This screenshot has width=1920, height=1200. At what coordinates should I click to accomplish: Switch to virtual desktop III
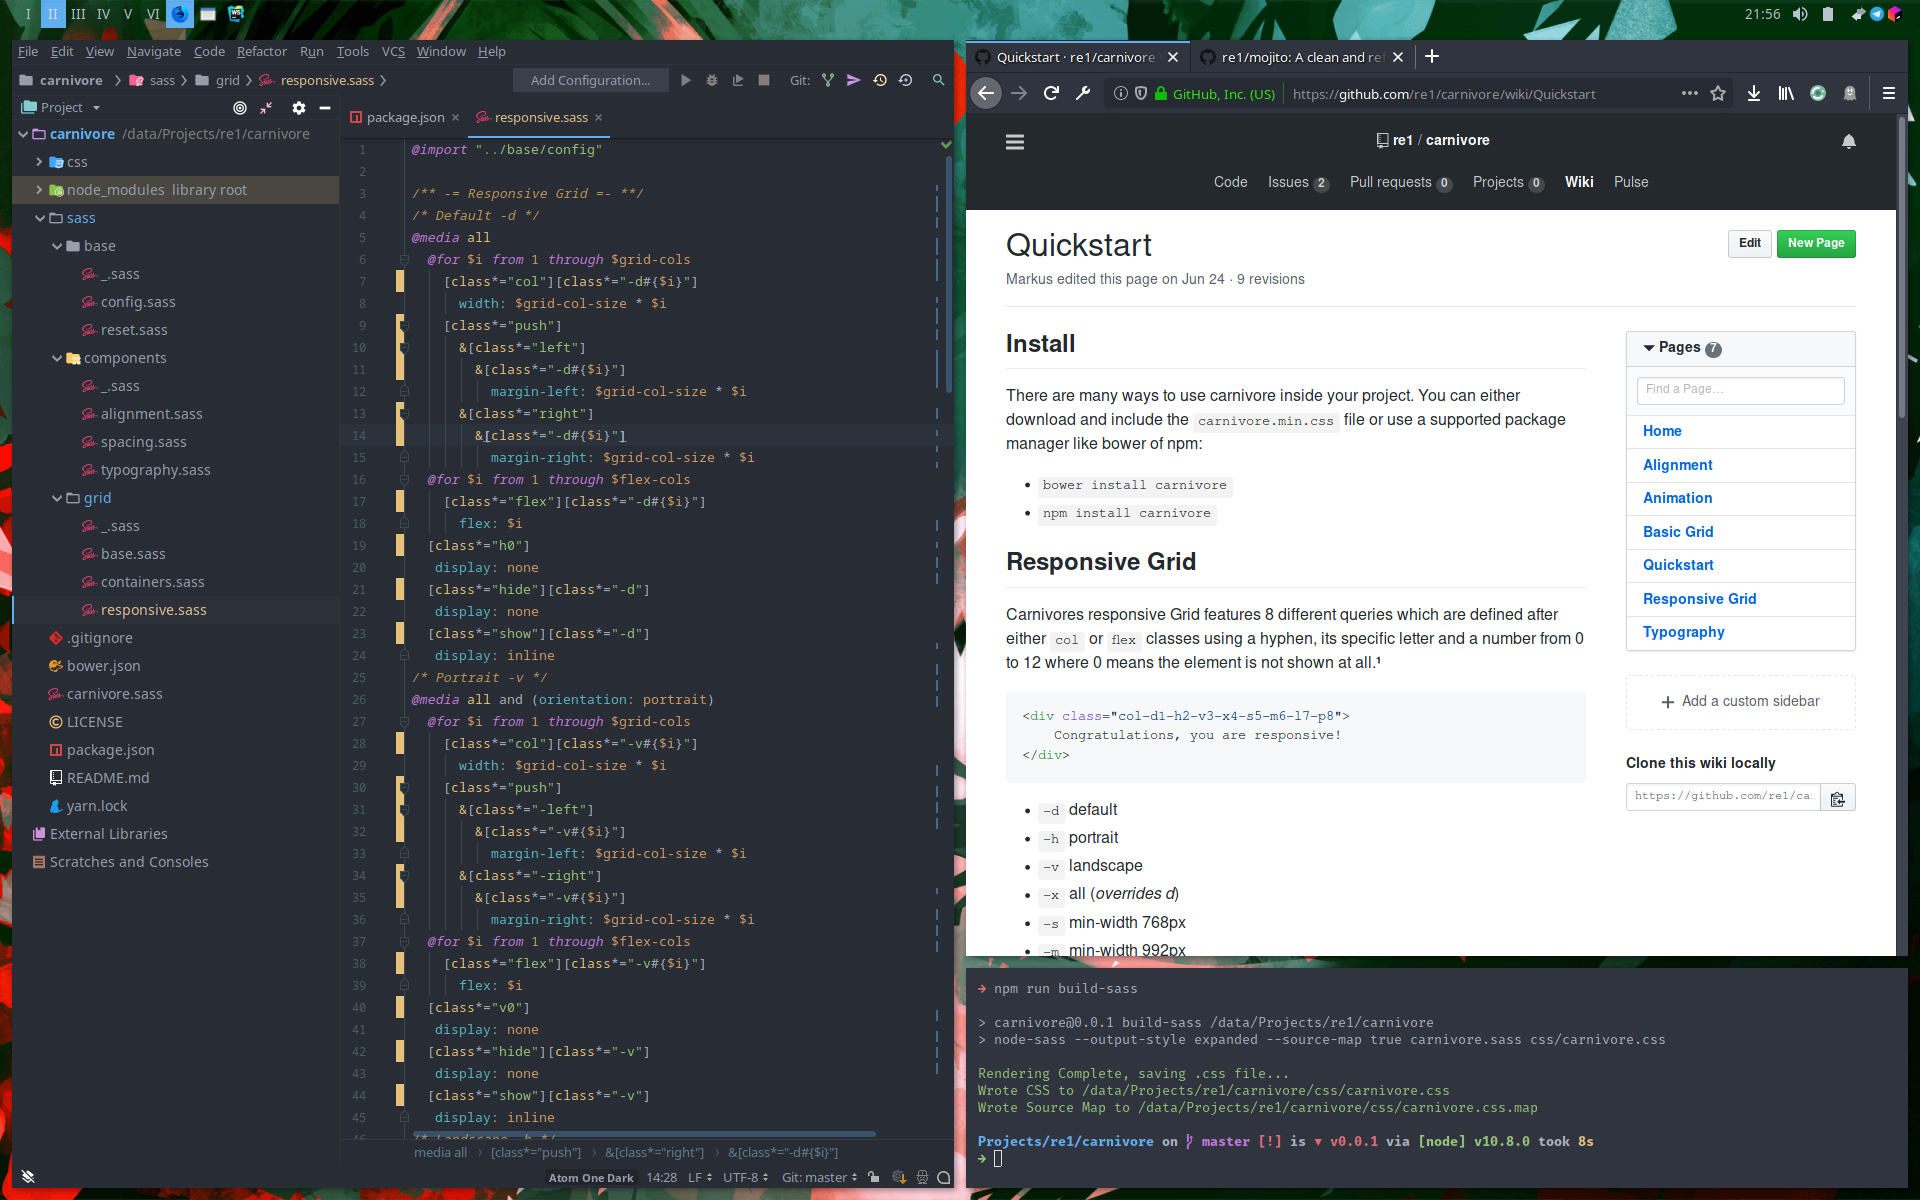[x=78, y=14]
